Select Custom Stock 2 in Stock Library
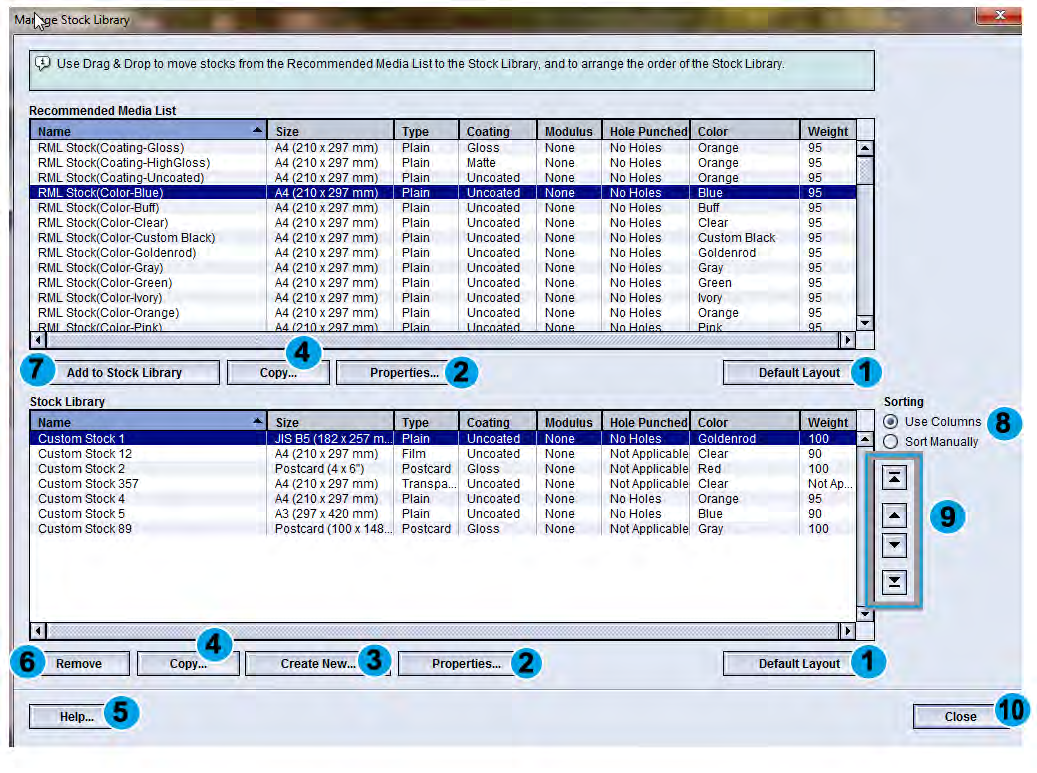 click(443, 469)
